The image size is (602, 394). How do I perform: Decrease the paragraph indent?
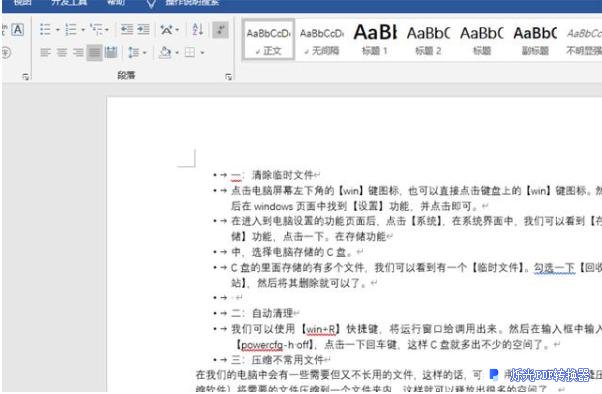click(127, 30)
